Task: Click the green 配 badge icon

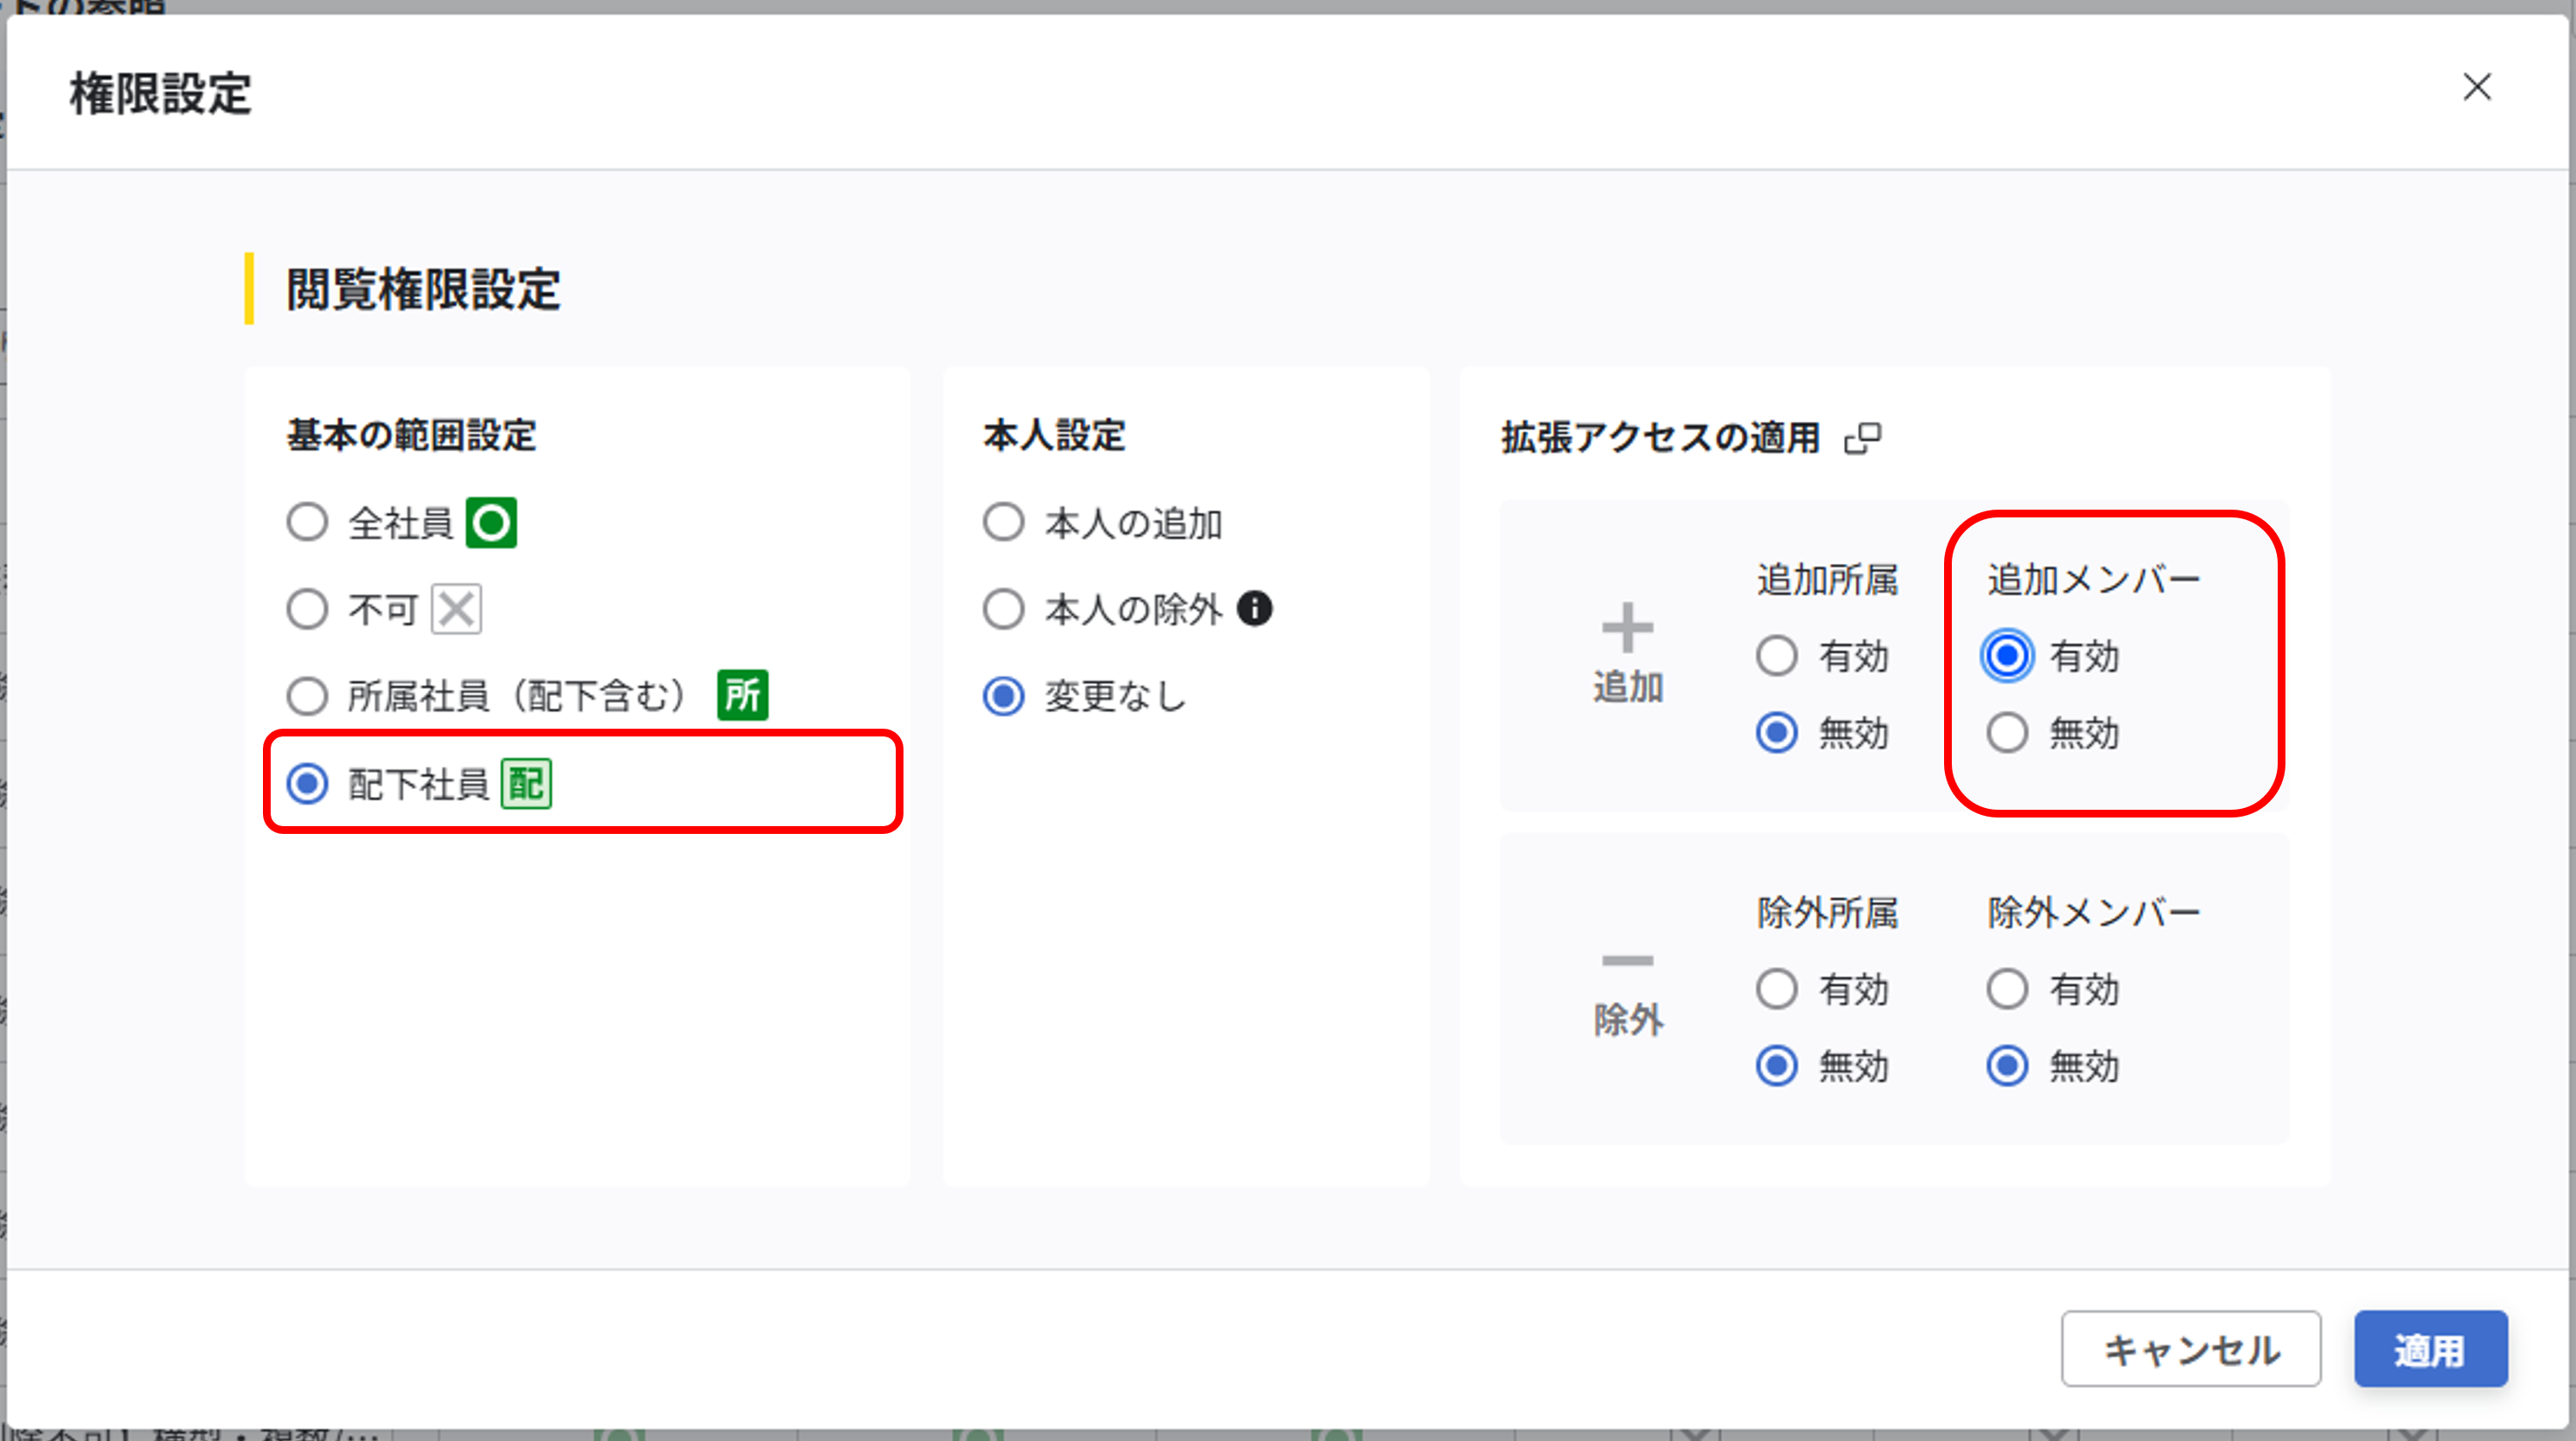Action: [526, 784]
